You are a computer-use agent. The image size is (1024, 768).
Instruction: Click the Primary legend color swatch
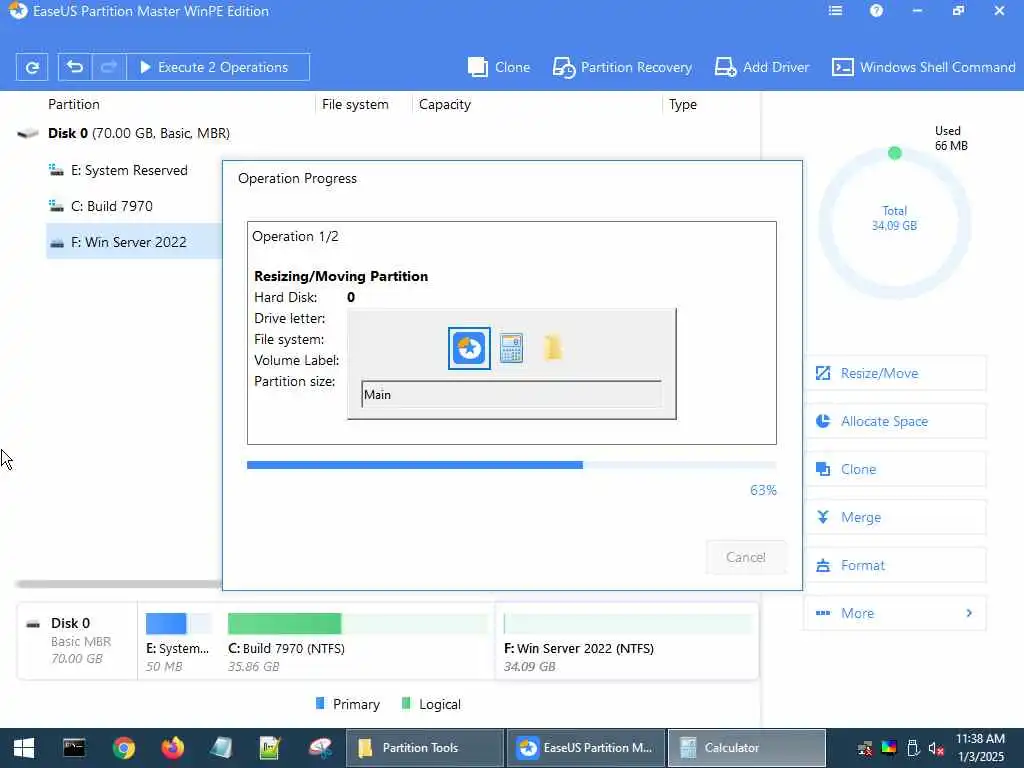[320, 703]
